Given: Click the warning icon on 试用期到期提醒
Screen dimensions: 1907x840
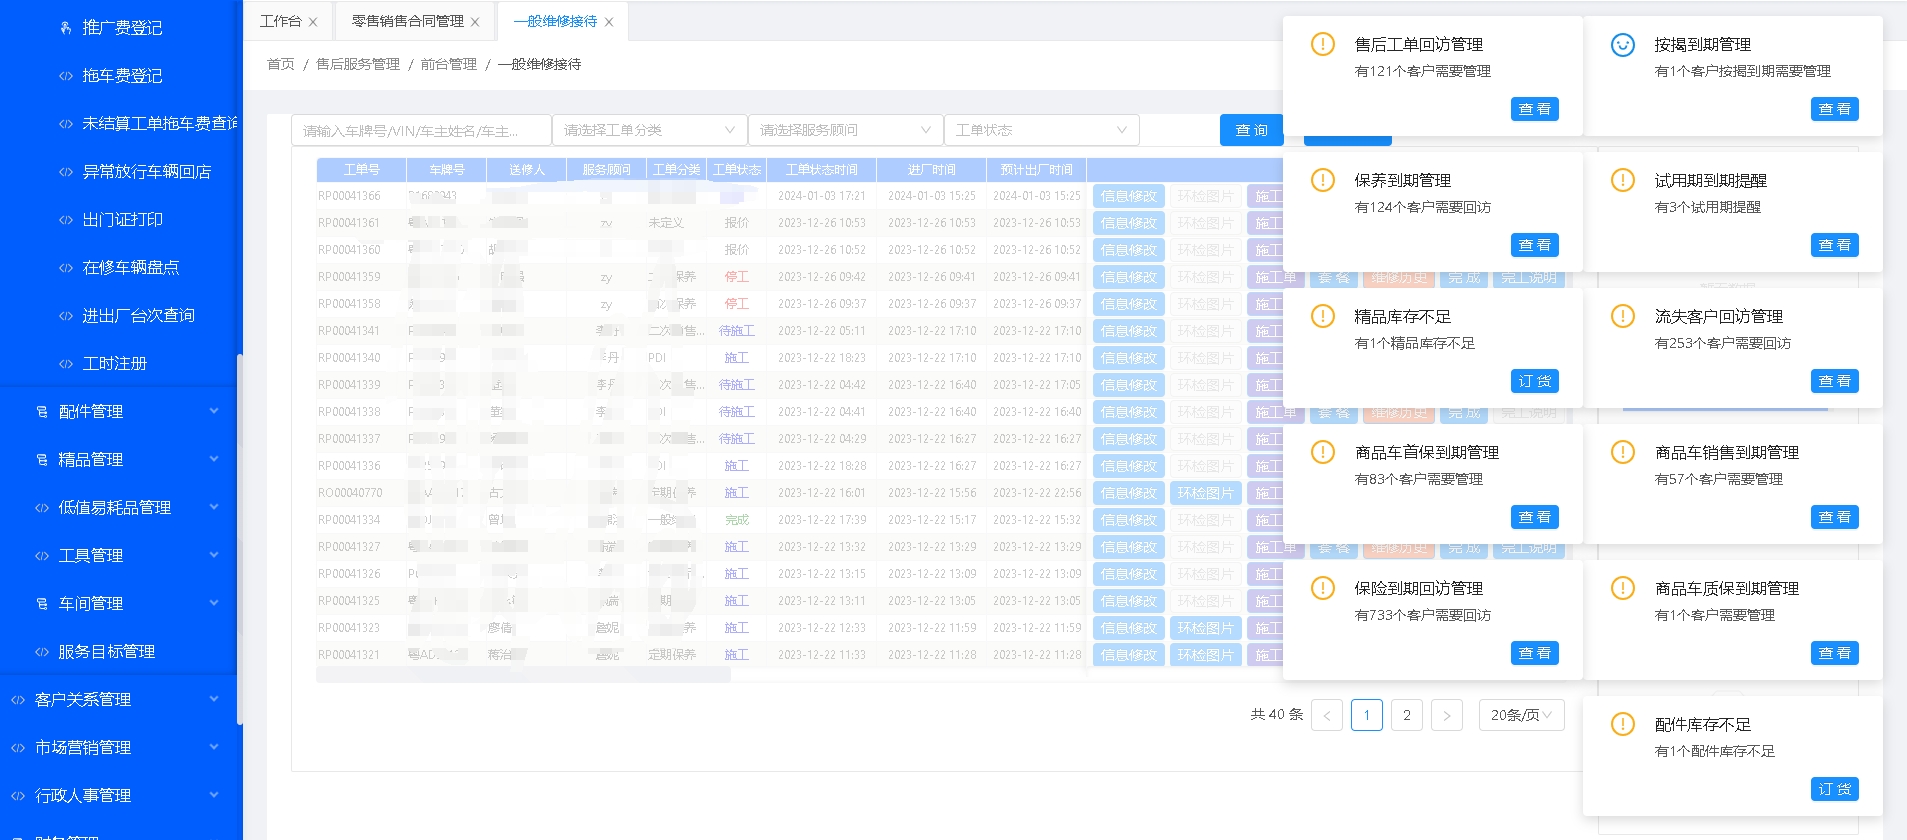Looking at the screenshot, I should [1623, 180].
